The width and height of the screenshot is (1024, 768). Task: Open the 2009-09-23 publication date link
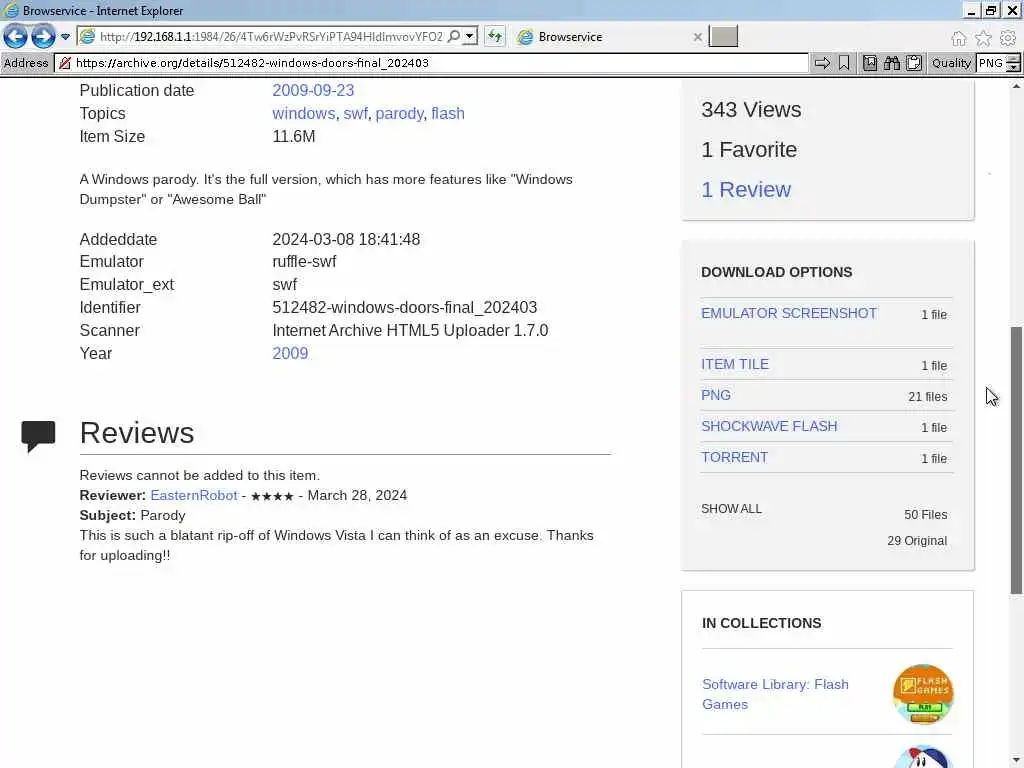coord(313,90)
